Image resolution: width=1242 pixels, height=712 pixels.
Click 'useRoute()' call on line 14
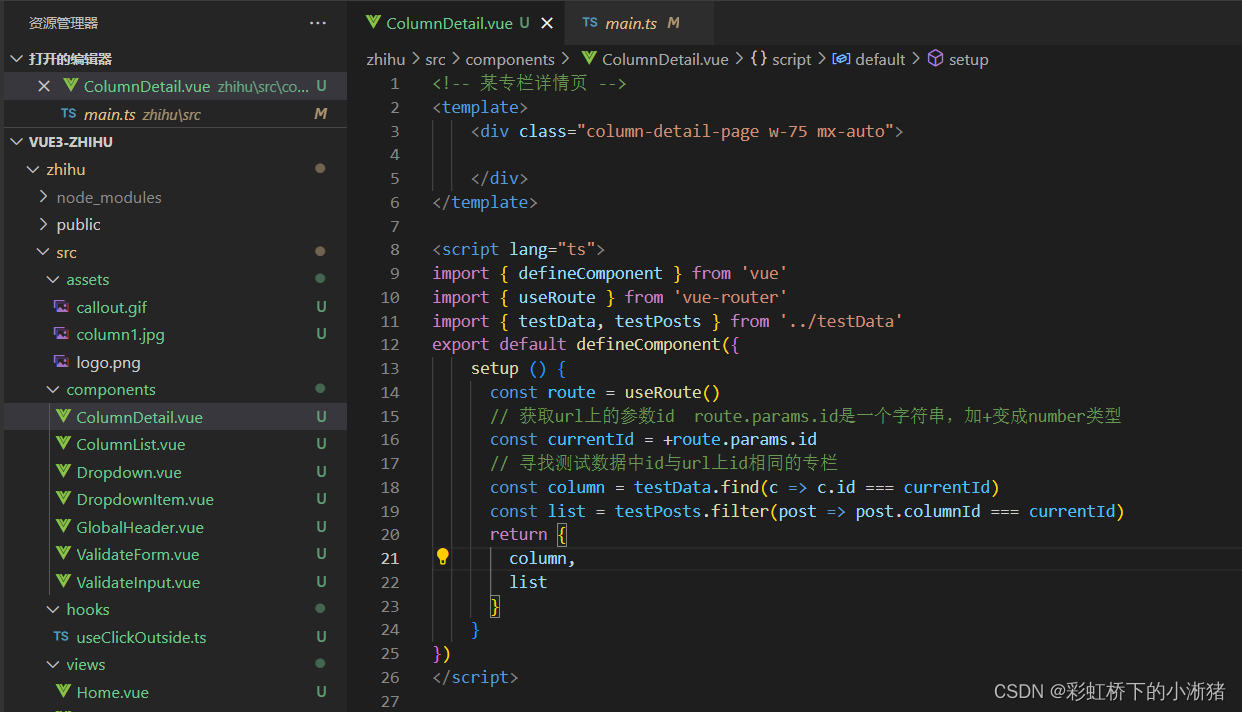[672, 392]
